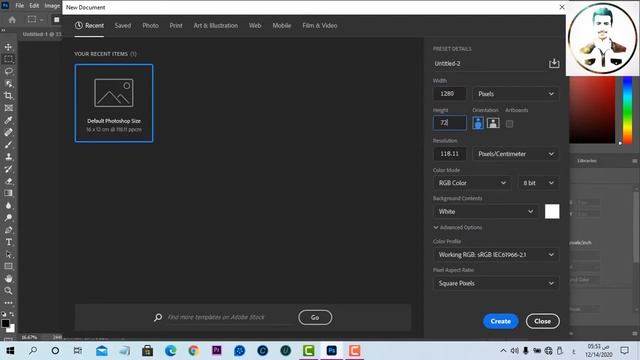Image resolution: width=640 pixels, height=360 pixels.
Task: Switch to the Saved tab
Action: (122, 25)
